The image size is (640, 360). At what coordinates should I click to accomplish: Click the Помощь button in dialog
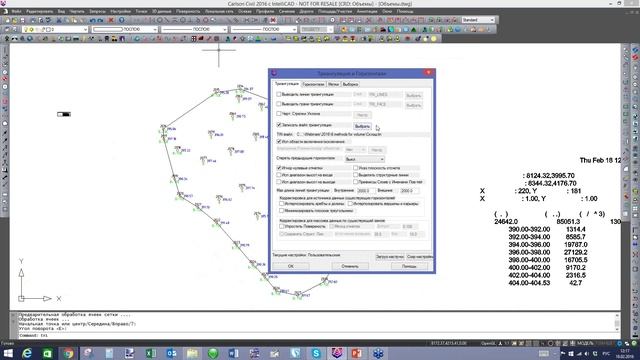[x=409, y=266]
